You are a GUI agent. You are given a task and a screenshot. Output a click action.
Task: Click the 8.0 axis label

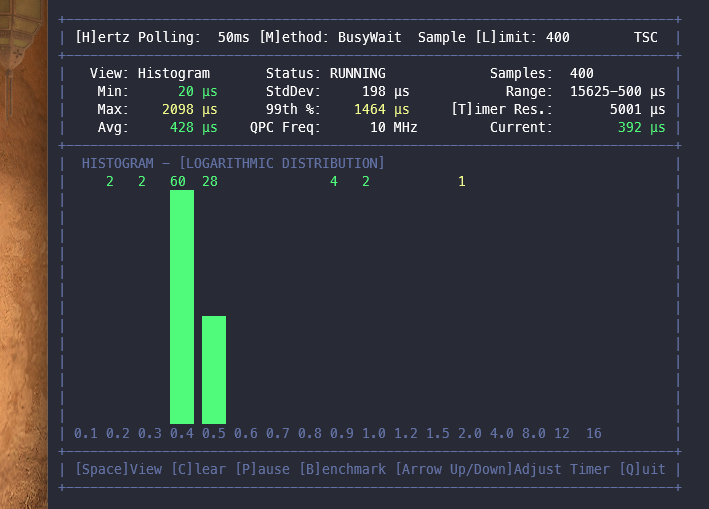coord(534,434)
